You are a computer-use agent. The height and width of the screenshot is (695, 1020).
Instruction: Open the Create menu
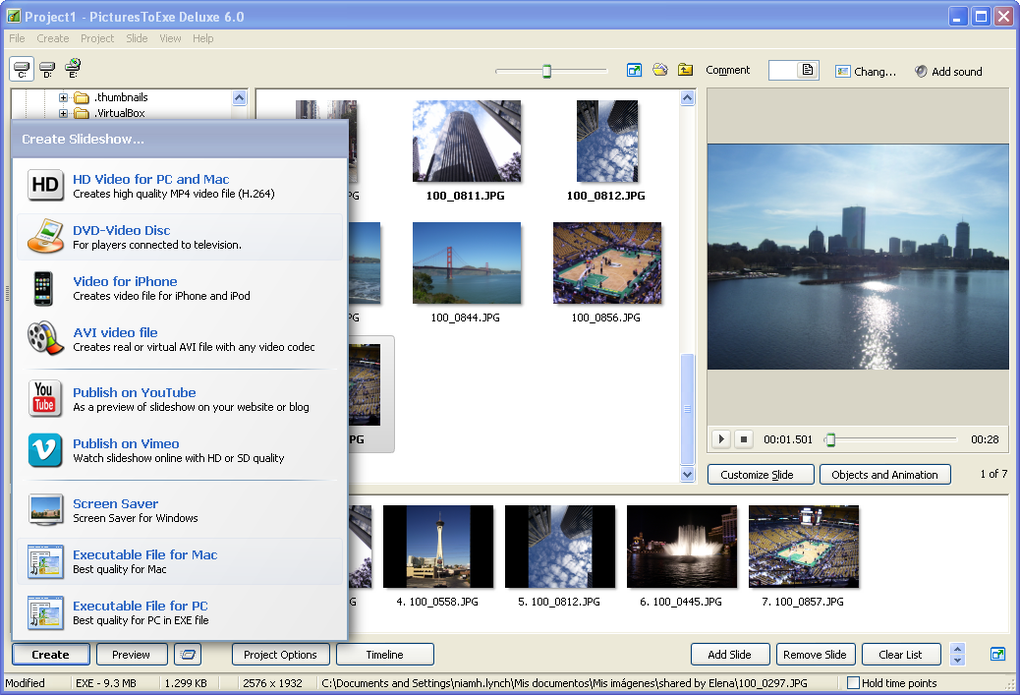[53, 38]
